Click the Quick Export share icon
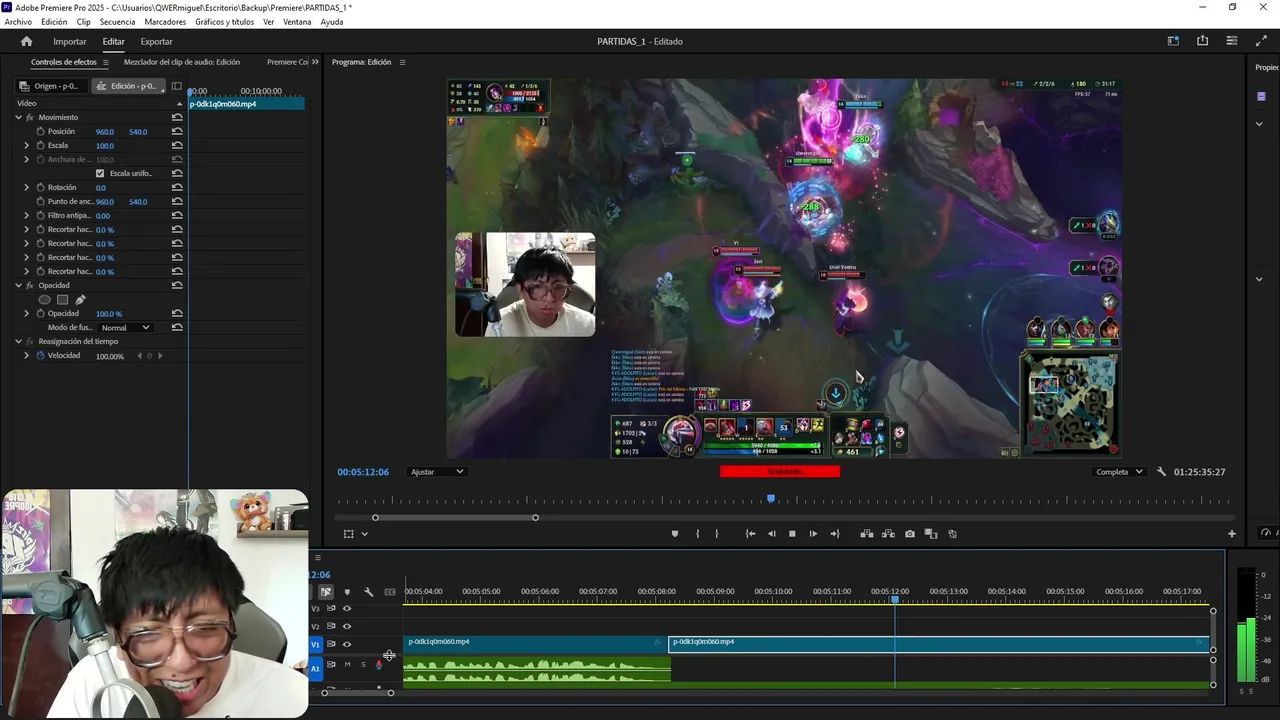The height and width of the screenshot is (720, 1280). click(1202, 41)
